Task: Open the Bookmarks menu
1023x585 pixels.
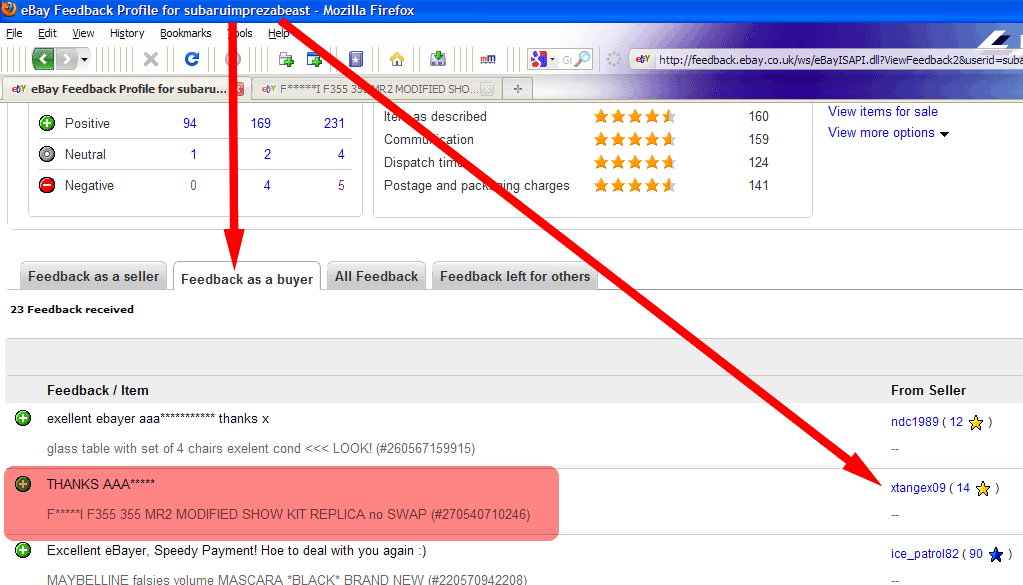Action: [185, 33]
